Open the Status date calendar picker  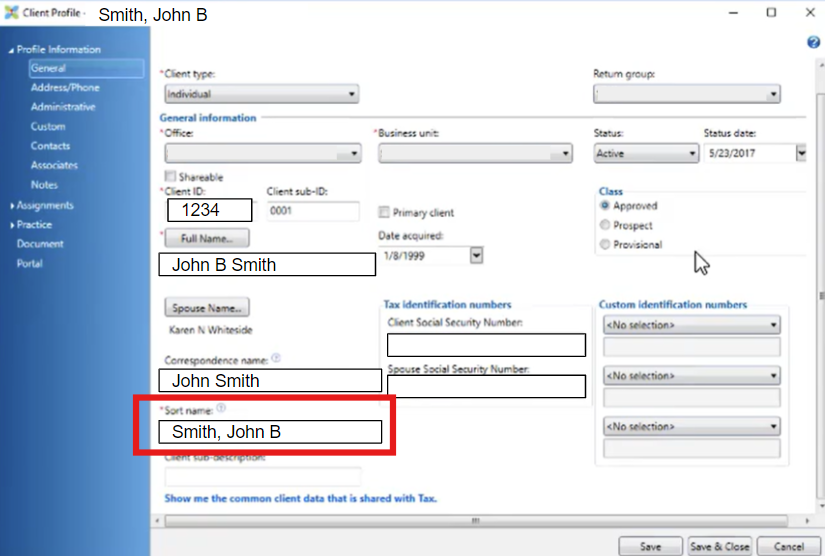click(x=801, y=154)
